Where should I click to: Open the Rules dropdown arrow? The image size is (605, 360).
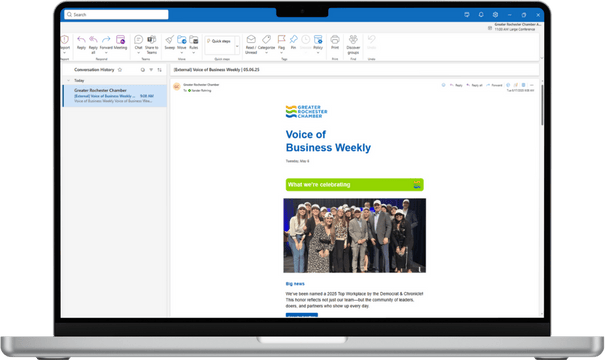(194, 53)
